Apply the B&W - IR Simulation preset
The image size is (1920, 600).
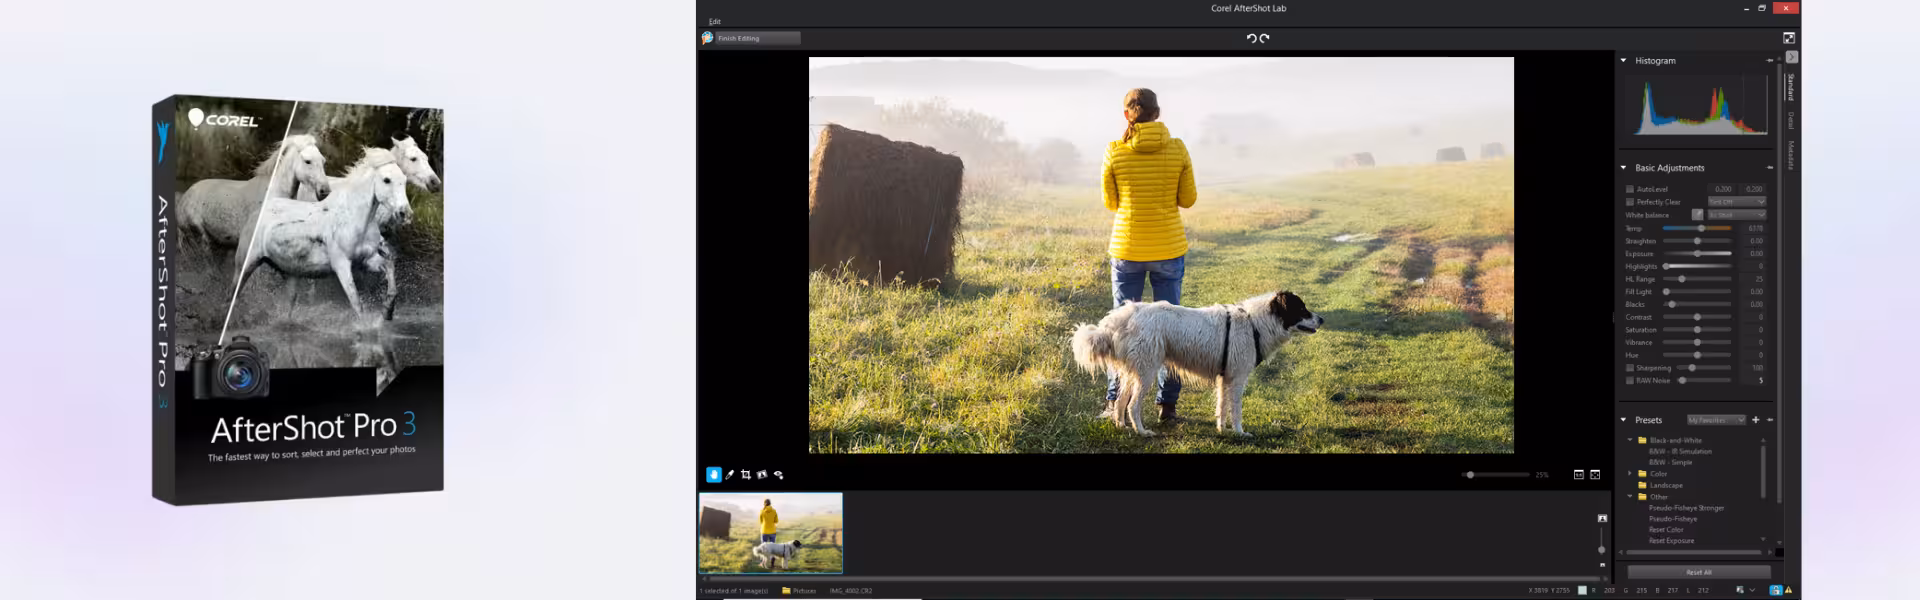(1680, 451)
